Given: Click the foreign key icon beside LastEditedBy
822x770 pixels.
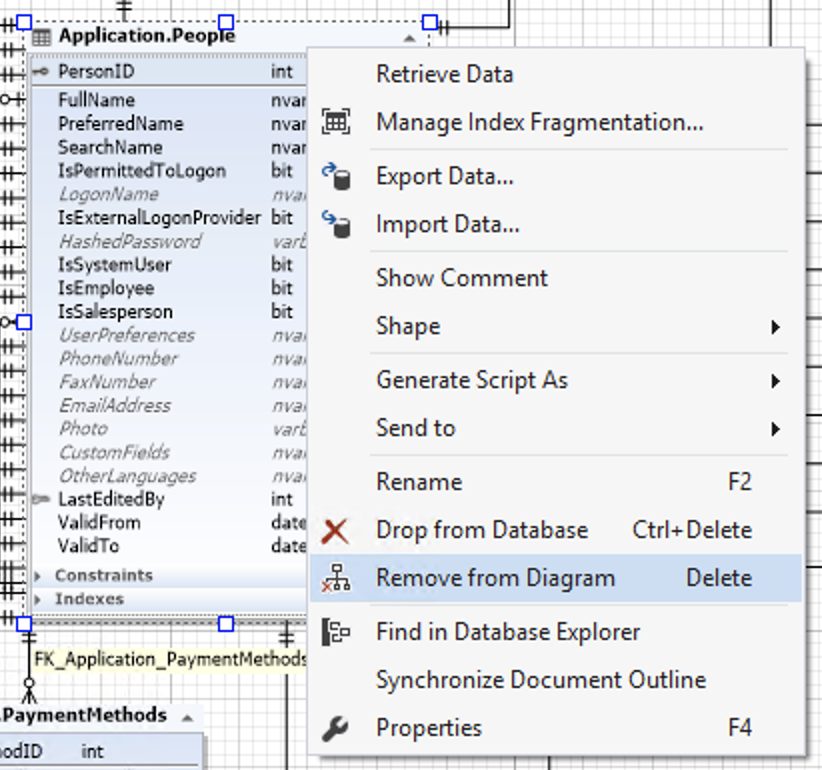Looking at the screenshot, I should click(x=41, y=500).
